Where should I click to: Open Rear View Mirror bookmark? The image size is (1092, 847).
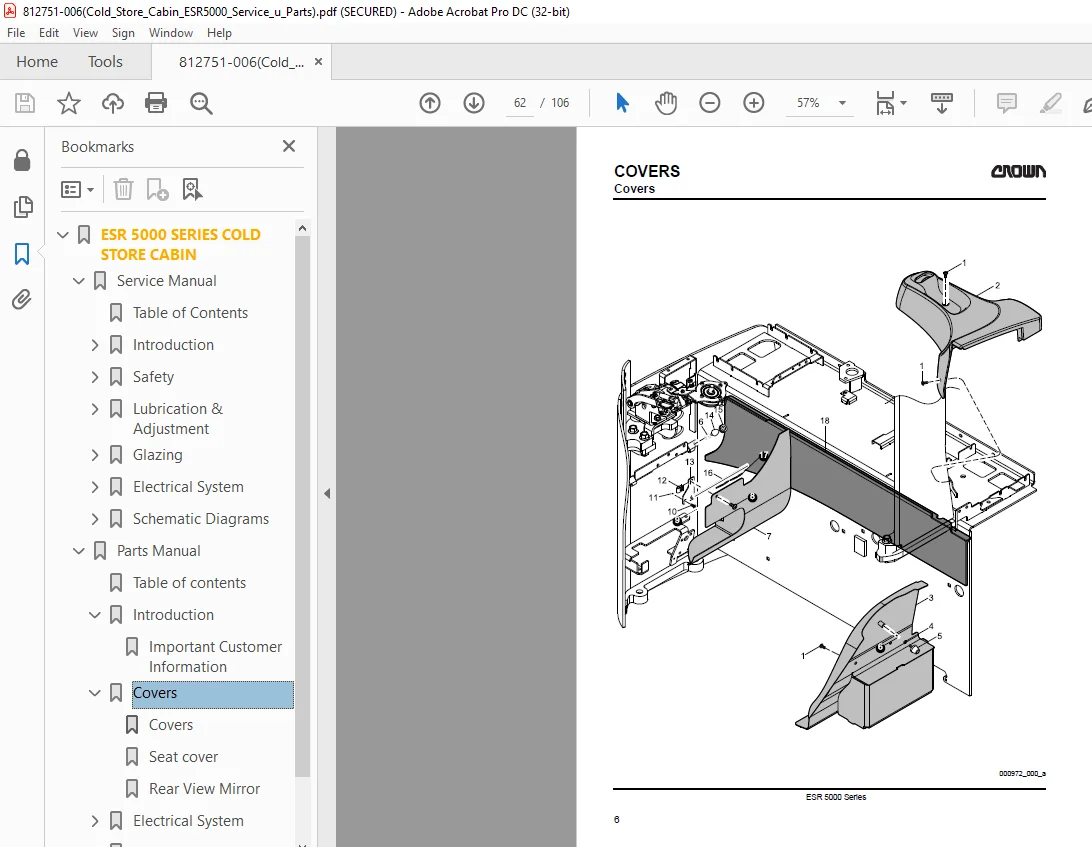pos(204,788)
